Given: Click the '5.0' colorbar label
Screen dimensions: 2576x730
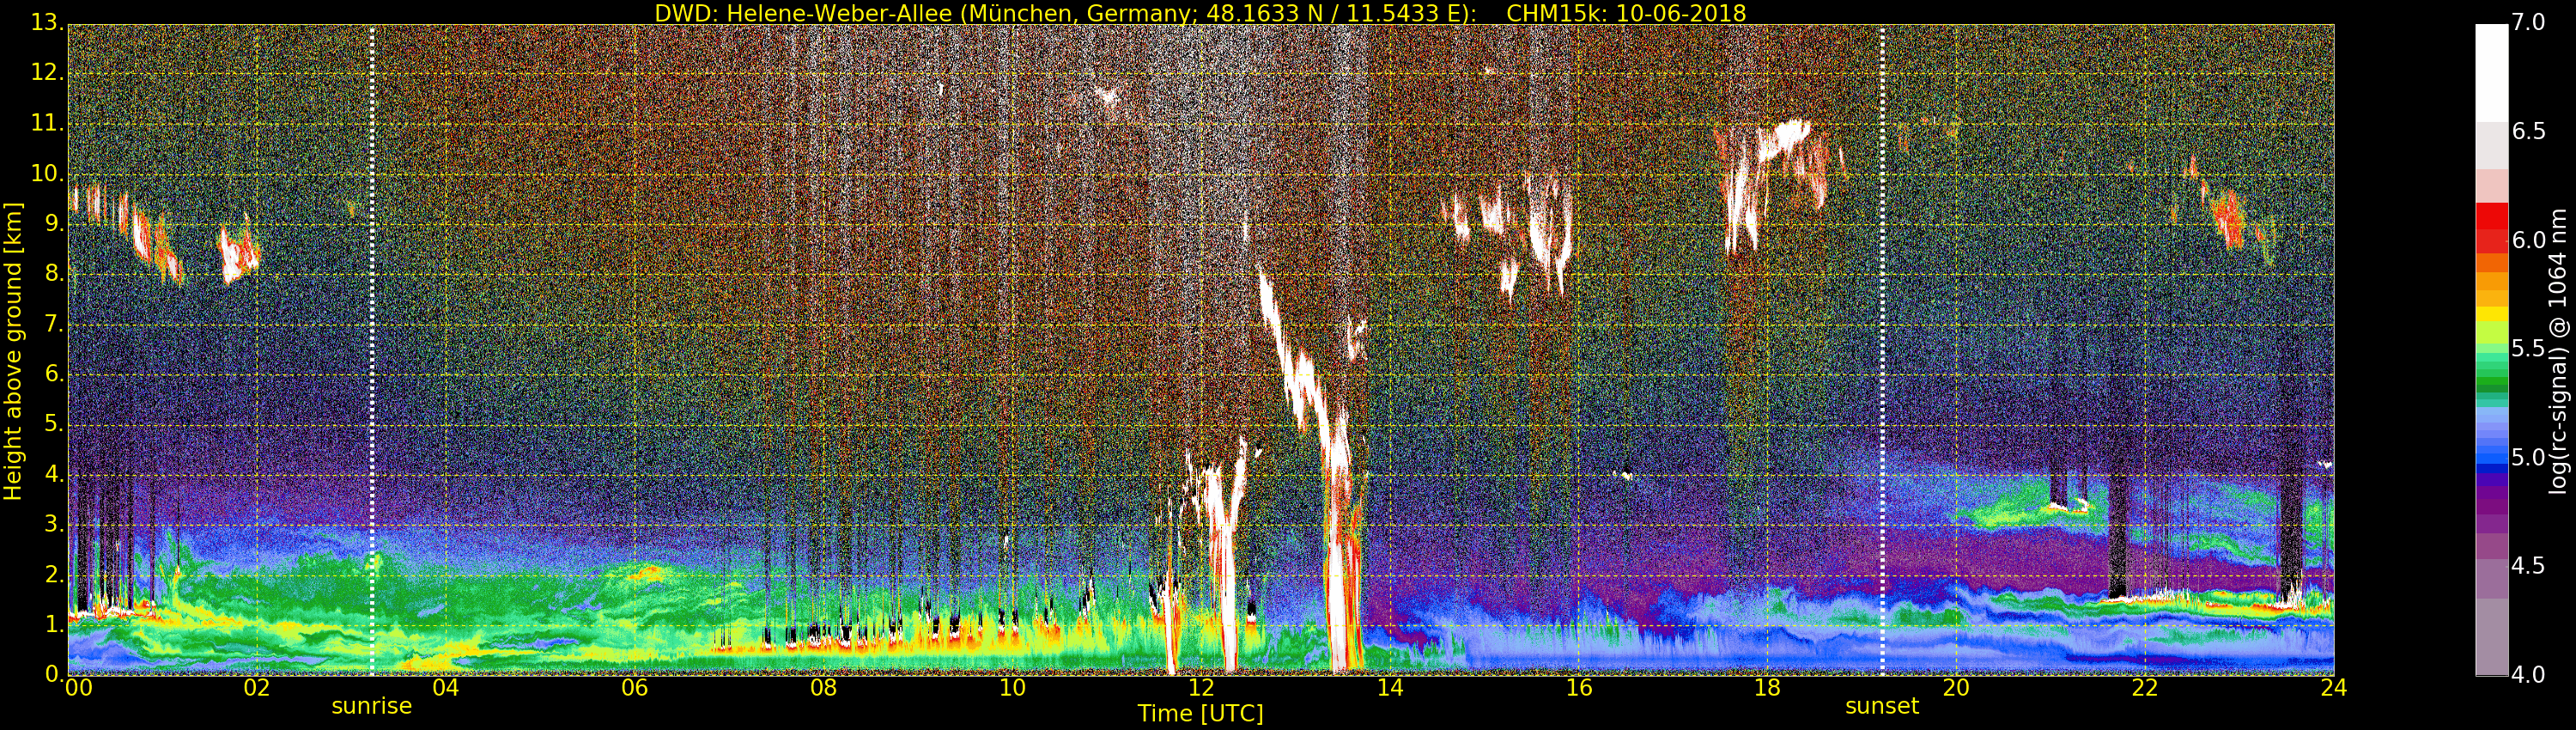Looking at the screenshot, I should (2529, 457).
